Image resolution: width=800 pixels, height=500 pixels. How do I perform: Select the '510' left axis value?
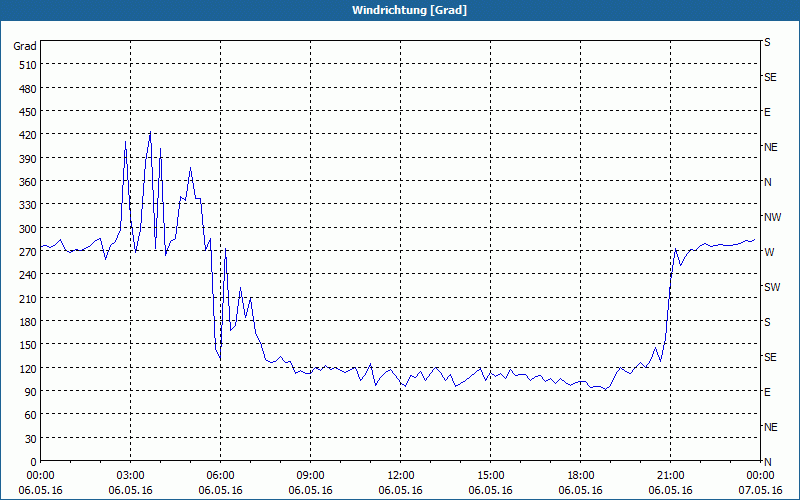coord(28,65)
